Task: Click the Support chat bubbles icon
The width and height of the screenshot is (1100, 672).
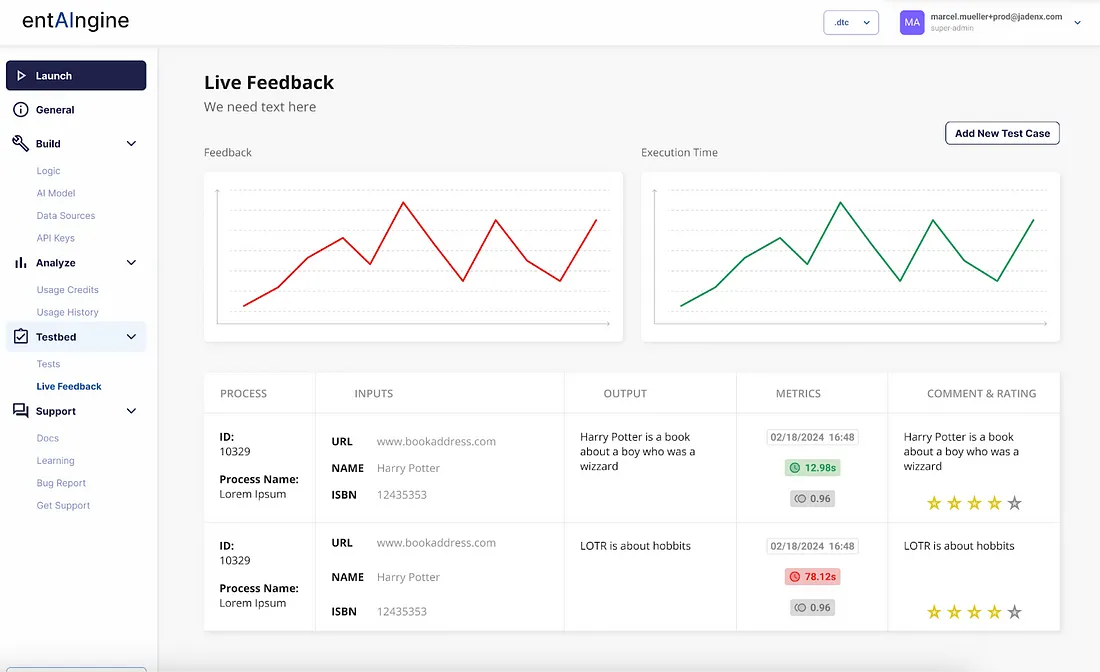Action: (x=20, y=411)
